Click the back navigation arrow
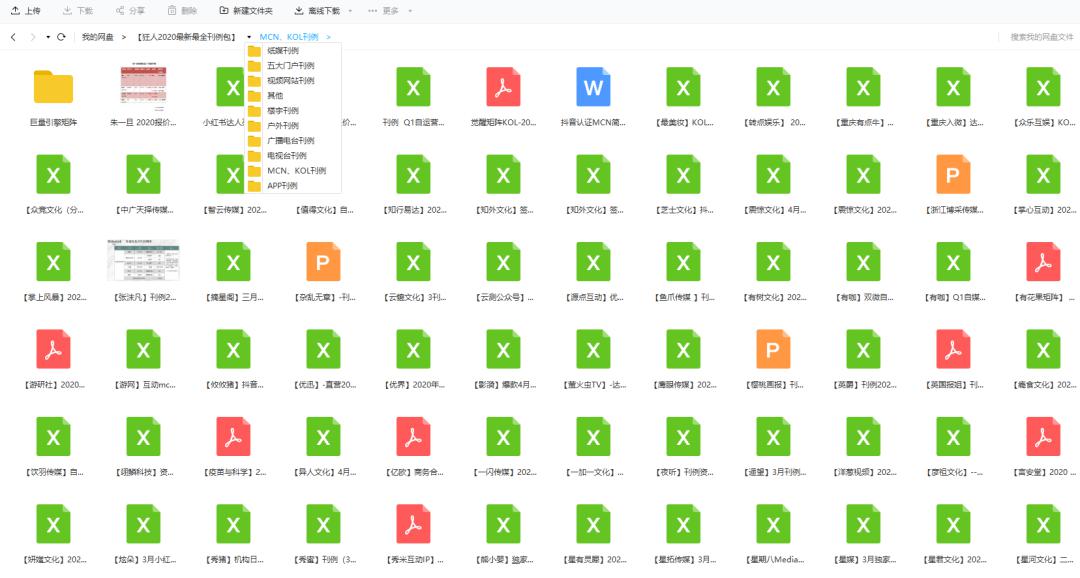The height and width of the screenshot is (578, 1080). click(13, 37)
